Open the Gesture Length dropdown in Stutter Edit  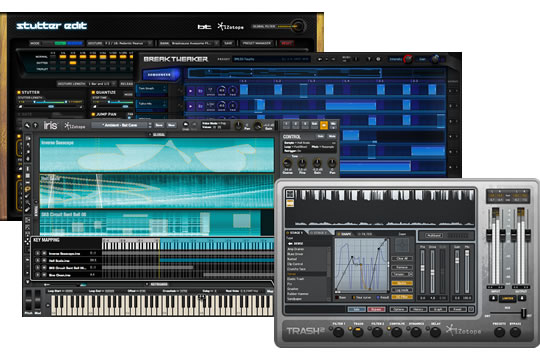pyautogui.click(x=86, y=84)
